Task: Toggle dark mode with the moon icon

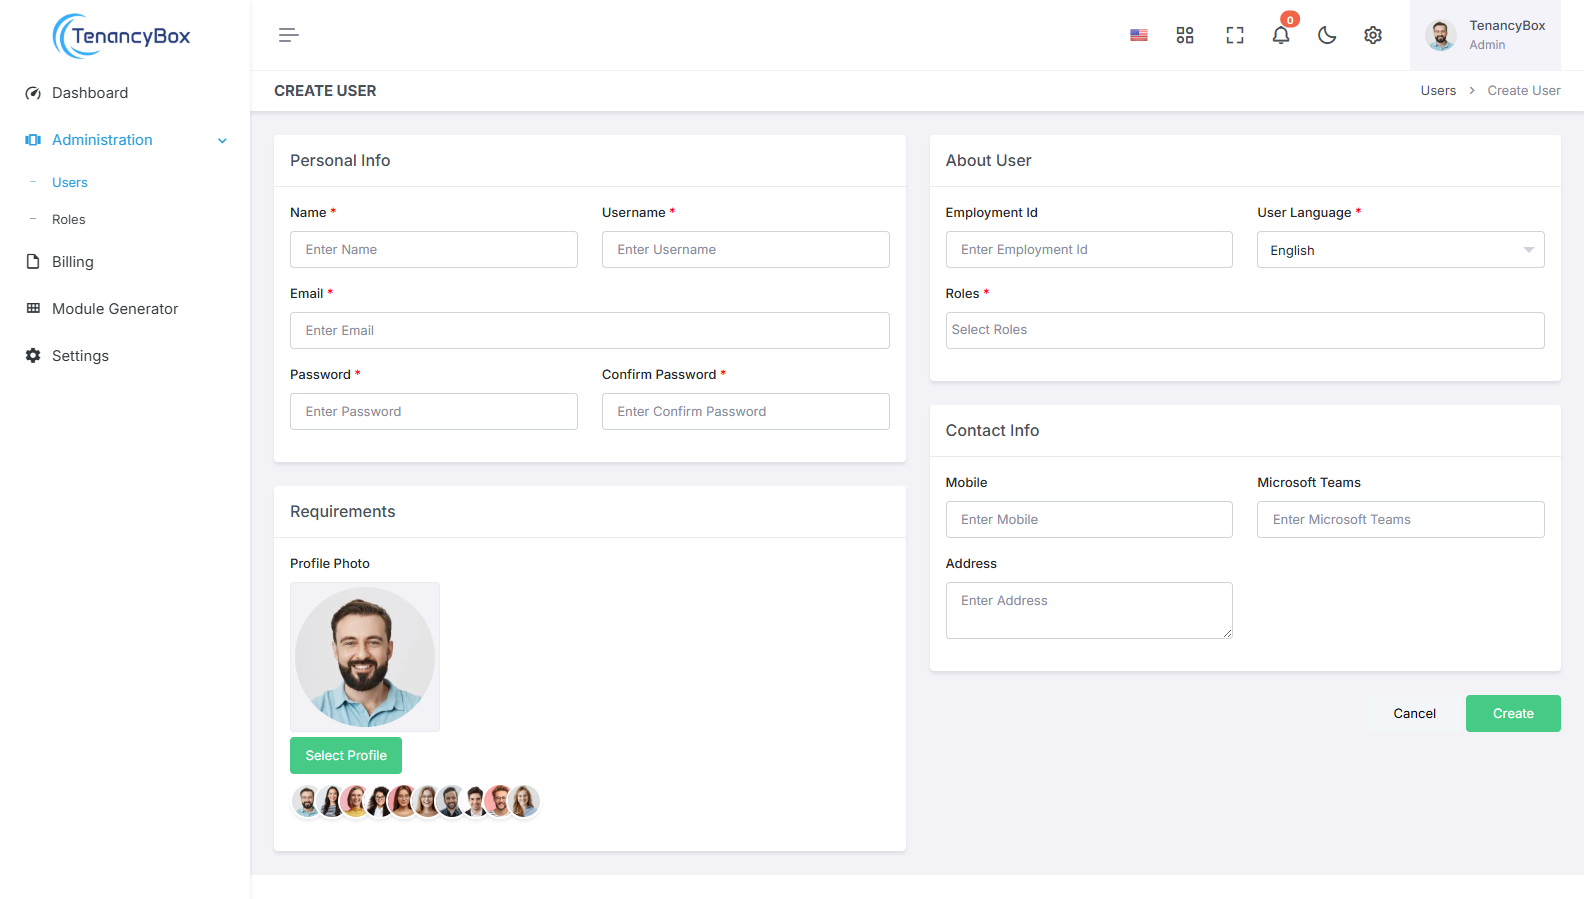Action: click(x=1327, y=35)
